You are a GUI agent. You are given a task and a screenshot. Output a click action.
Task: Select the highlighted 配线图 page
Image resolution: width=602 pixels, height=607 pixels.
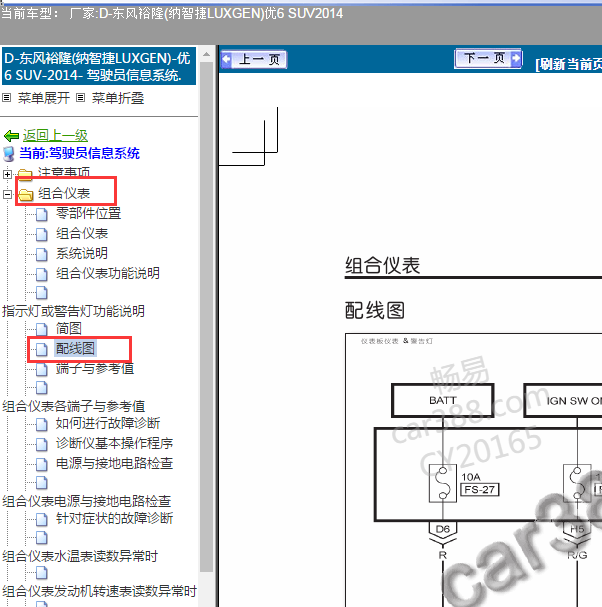[75, 348]
